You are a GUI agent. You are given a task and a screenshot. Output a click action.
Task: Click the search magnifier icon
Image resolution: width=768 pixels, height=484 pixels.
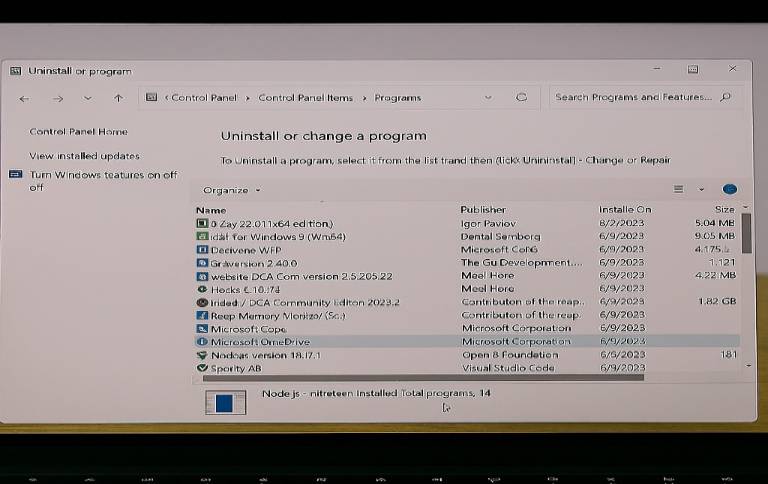click(725, 97)
